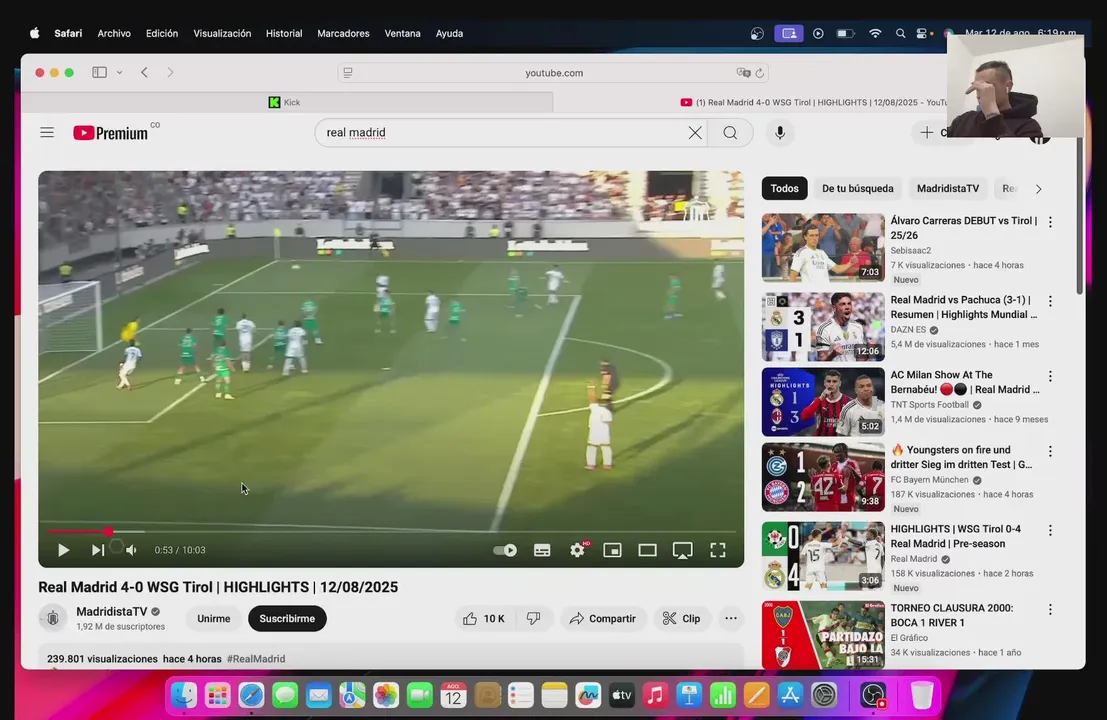The height and width of the screenshot is (720, 1107).
Task: Expand Safari sidebar tab group dropdown arrow
Action: [119, 72]
